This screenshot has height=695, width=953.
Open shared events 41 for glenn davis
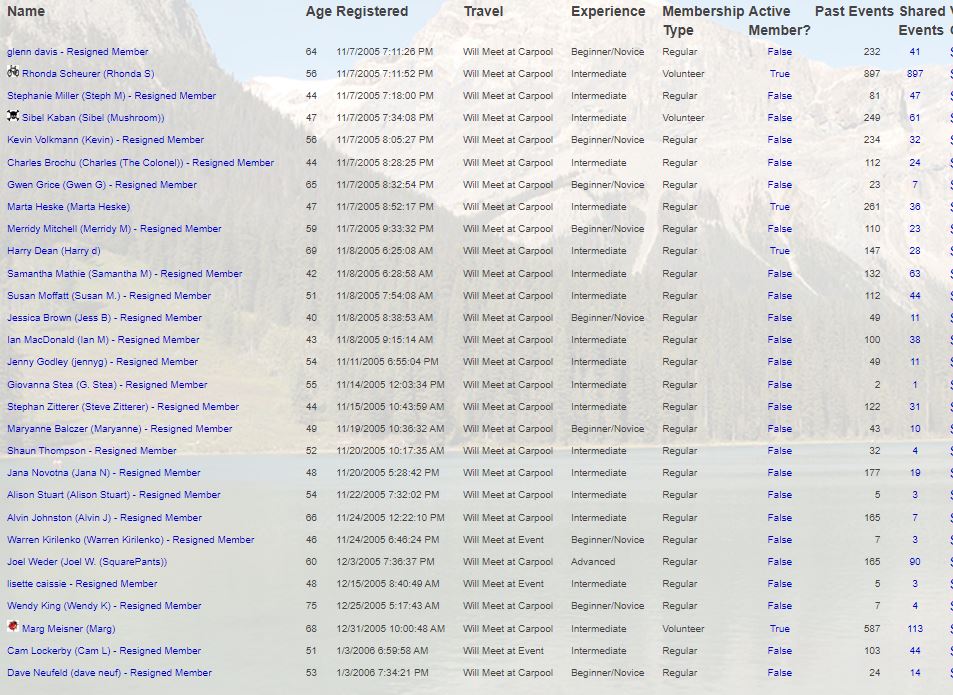coord(915,52)
